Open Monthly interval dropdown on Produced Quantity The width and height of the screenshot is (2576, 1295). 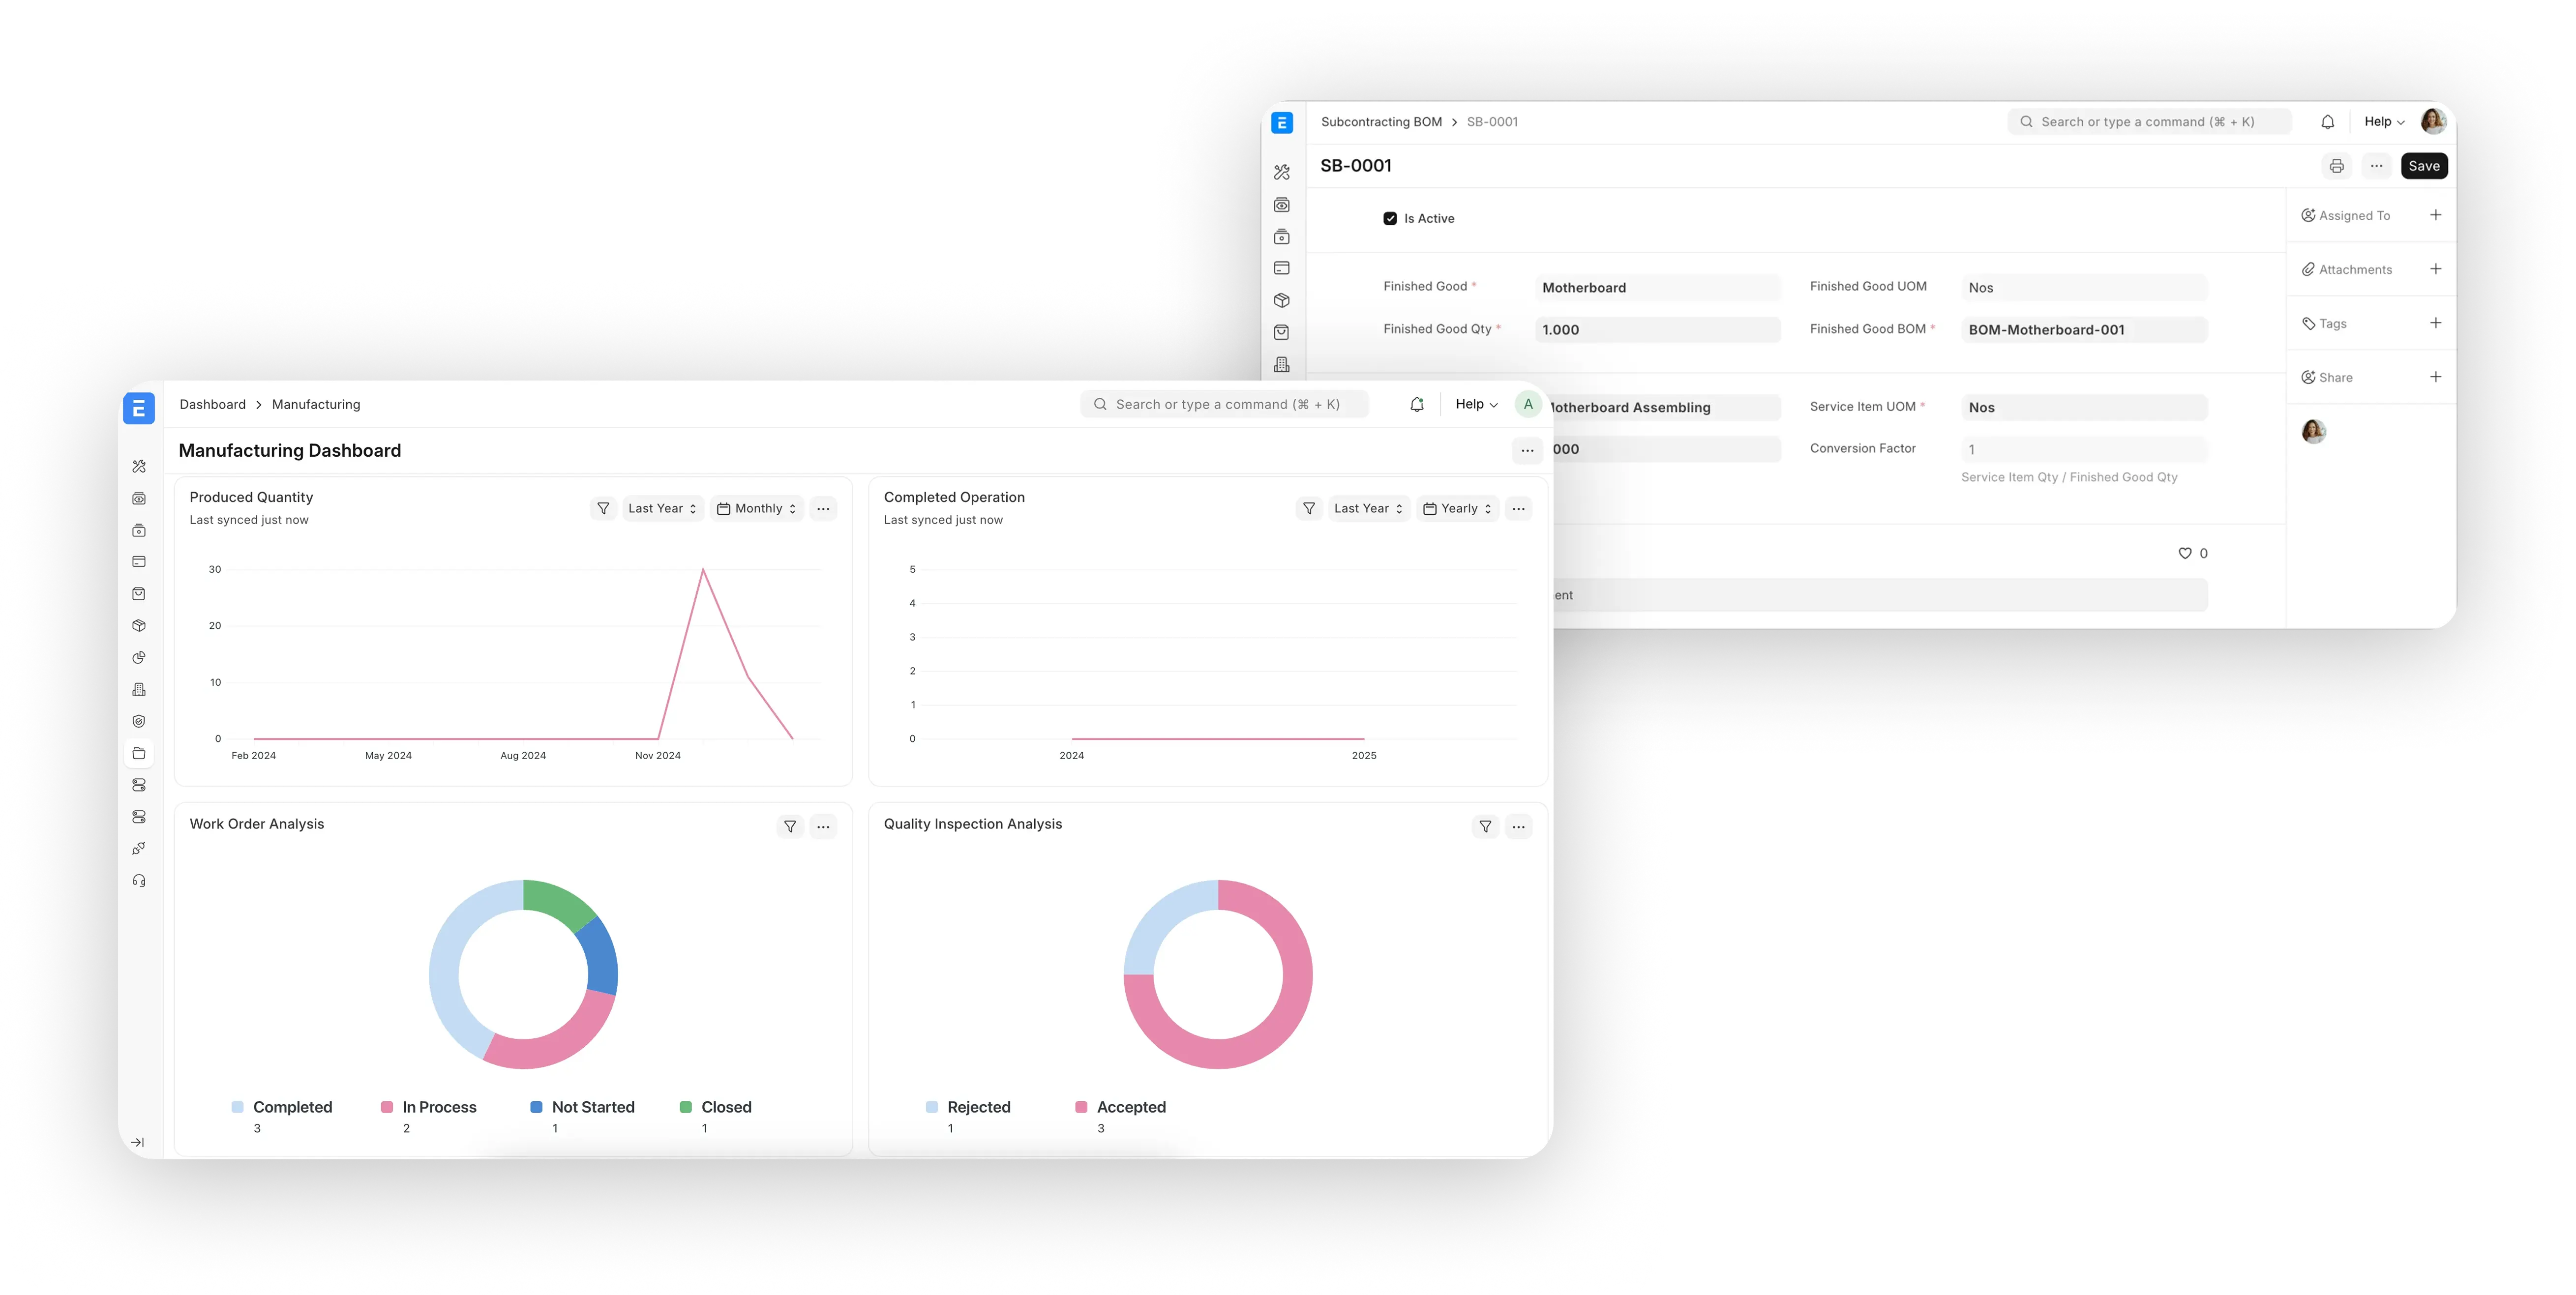[x=757, y=509]
